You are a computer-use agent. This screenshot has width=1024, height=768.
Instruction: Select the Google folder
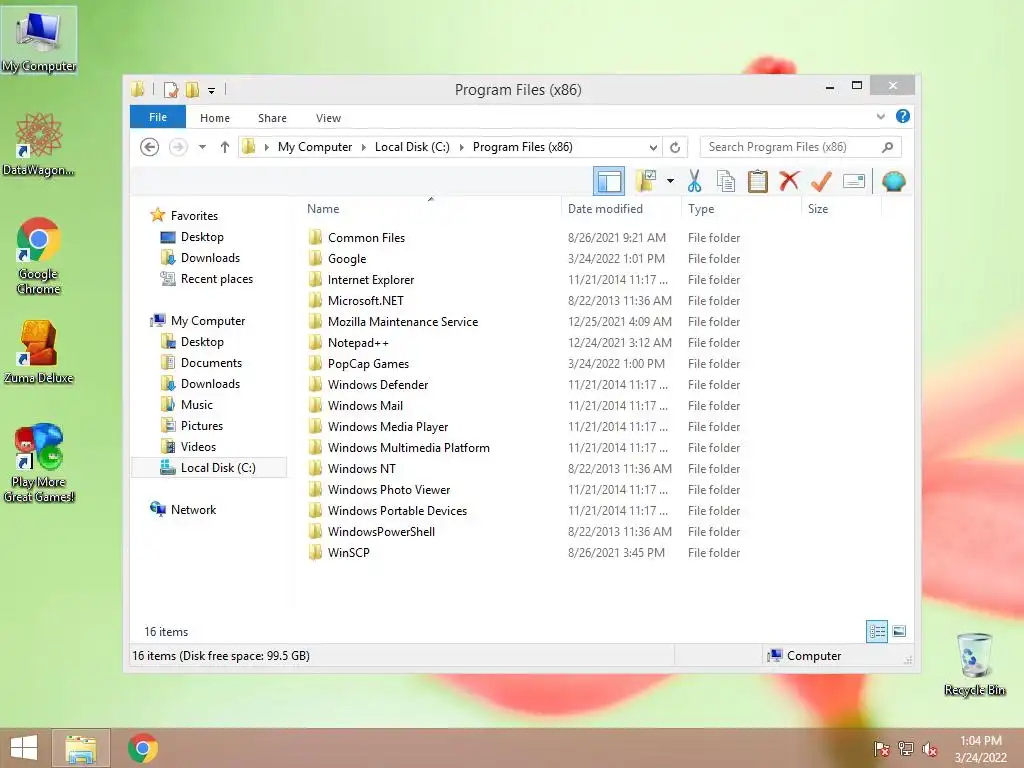[x=347, y=259]
